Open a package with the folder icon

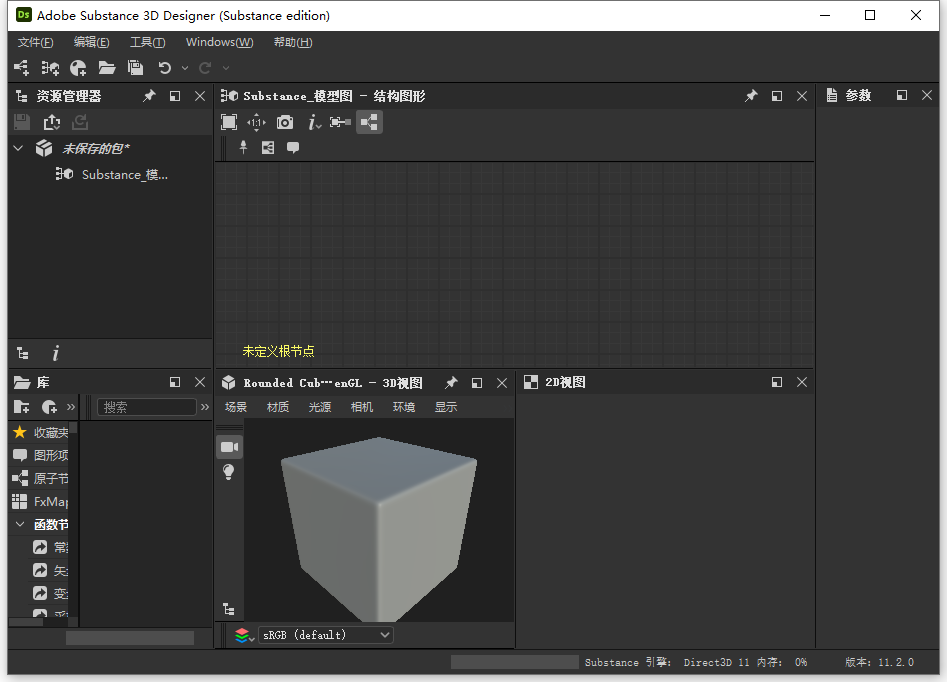pyautogui.click(x=107, y=68)
